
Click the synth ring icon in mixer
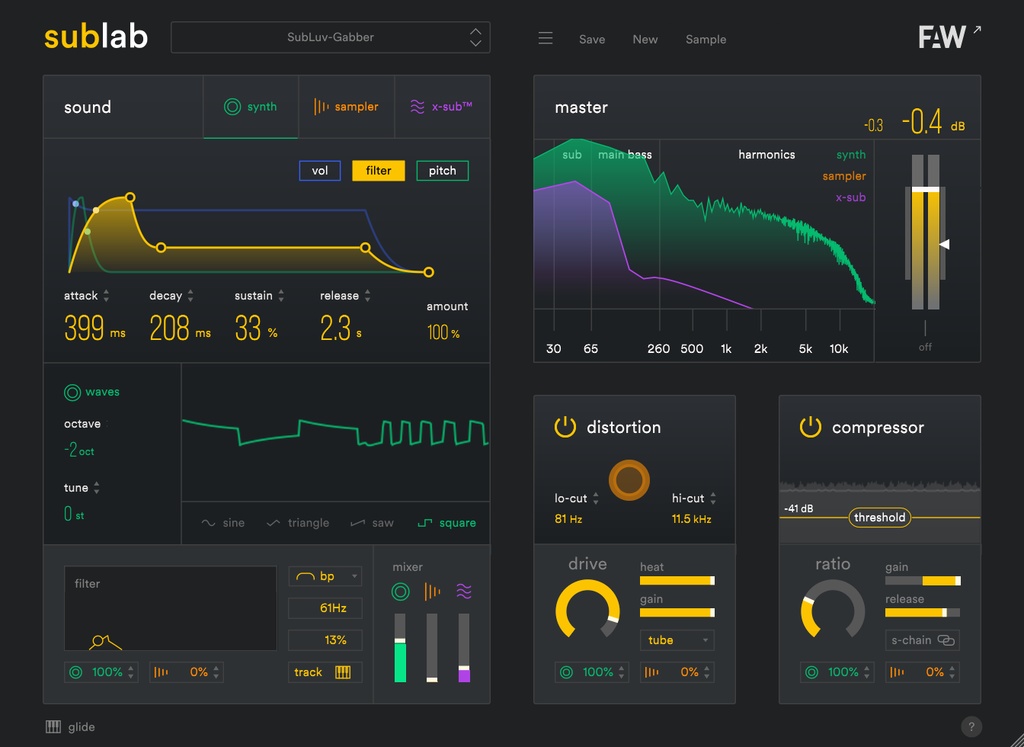click(x=400, y=592)
